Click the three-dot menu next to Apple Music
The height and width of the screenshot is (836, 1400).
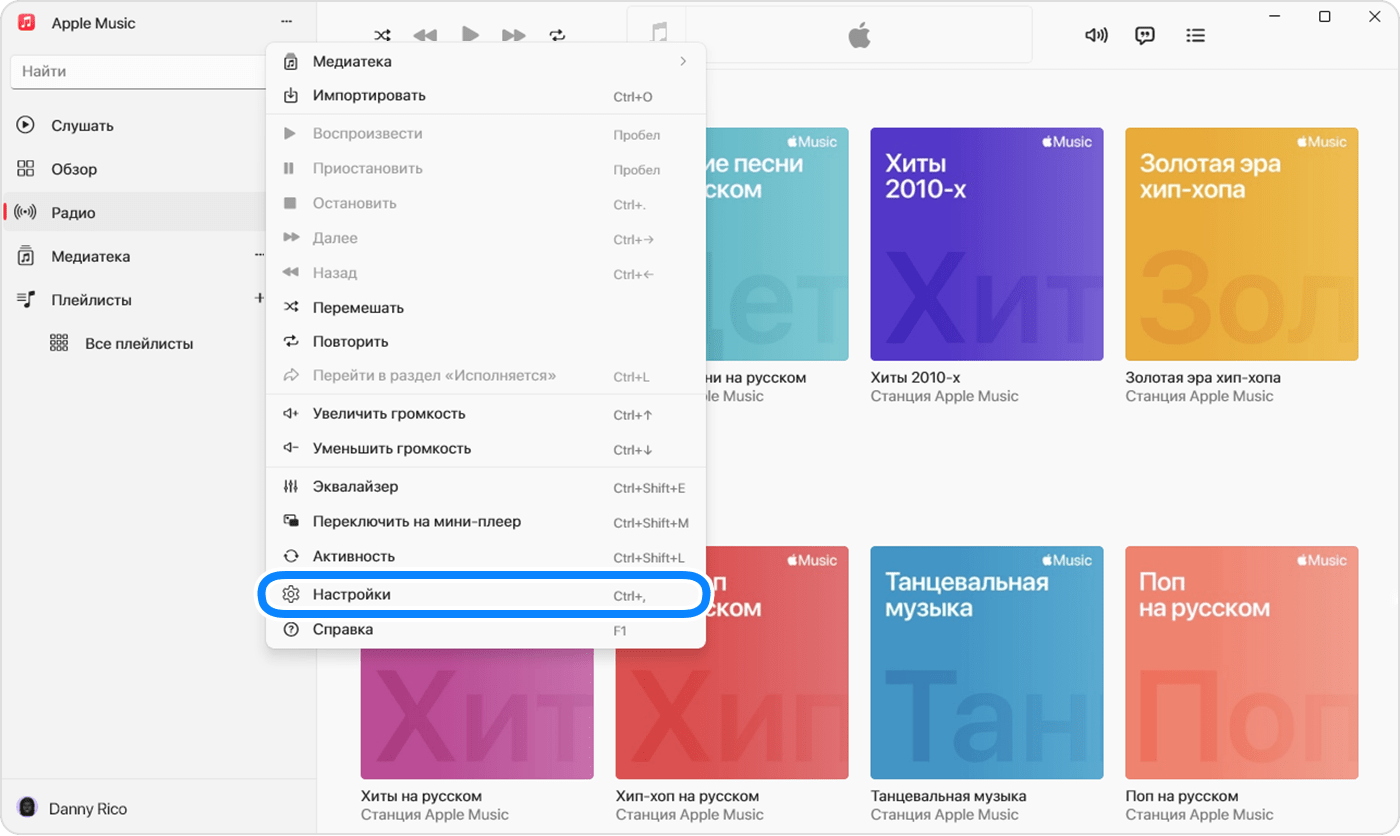(x=287, y=22)
